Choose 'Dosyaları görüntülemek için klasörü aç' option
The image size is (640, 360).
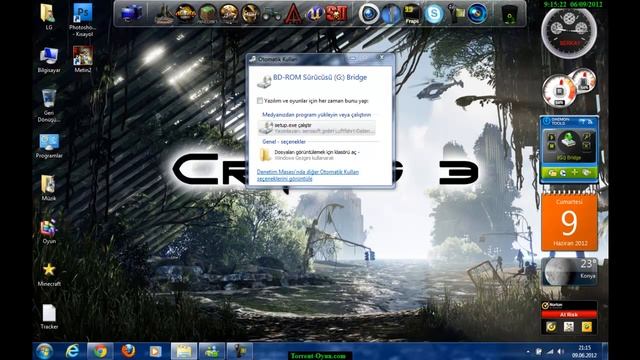(317, 155)
